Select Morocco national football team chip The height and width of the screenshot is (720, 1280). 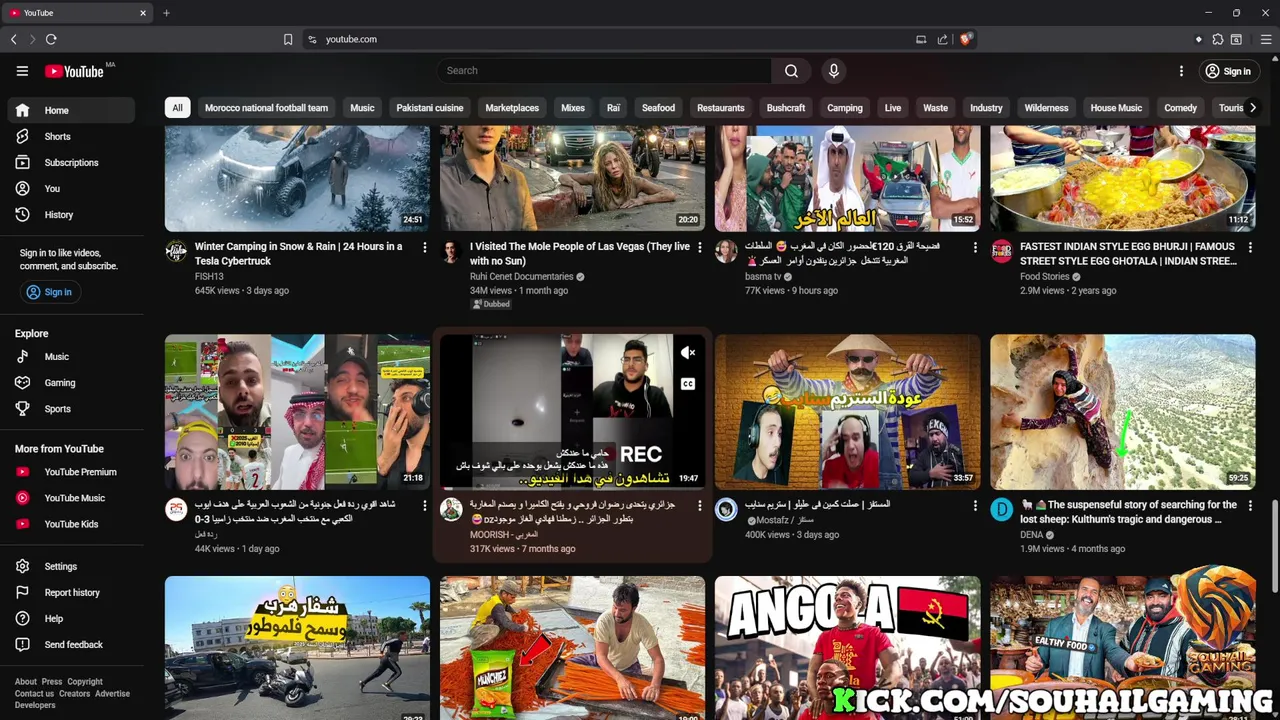coord(266,108)
